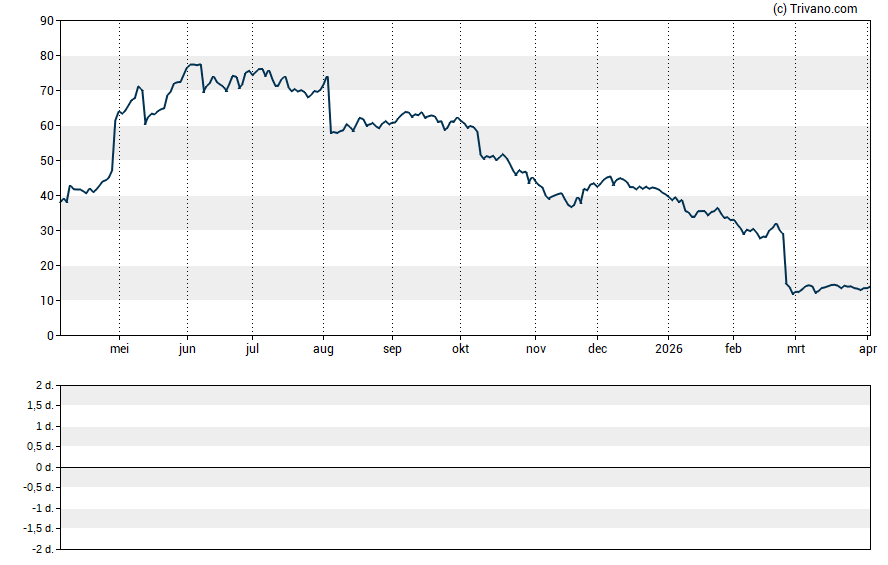Click the 'jun' month axis label
Screen dimensions: 888x565
pos(187,349)
